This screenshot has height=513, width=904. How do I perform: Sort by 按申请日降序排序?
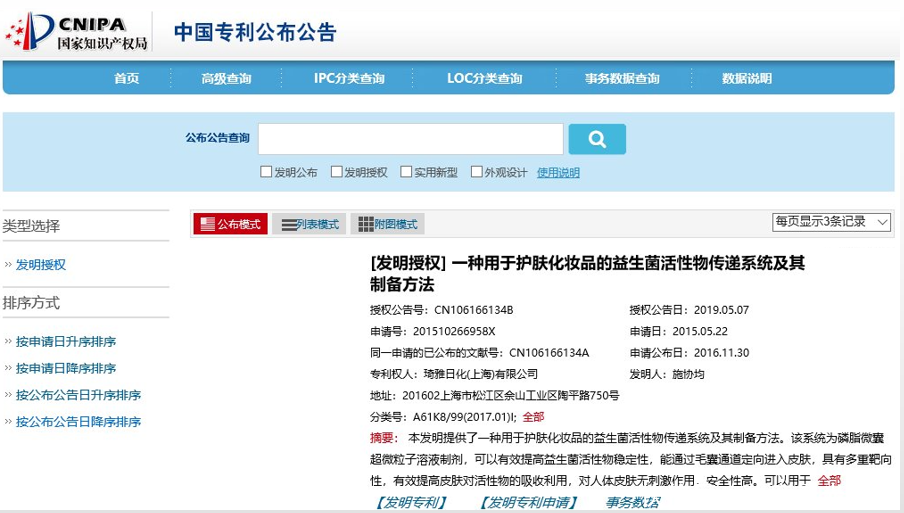[x=66, y=368]
